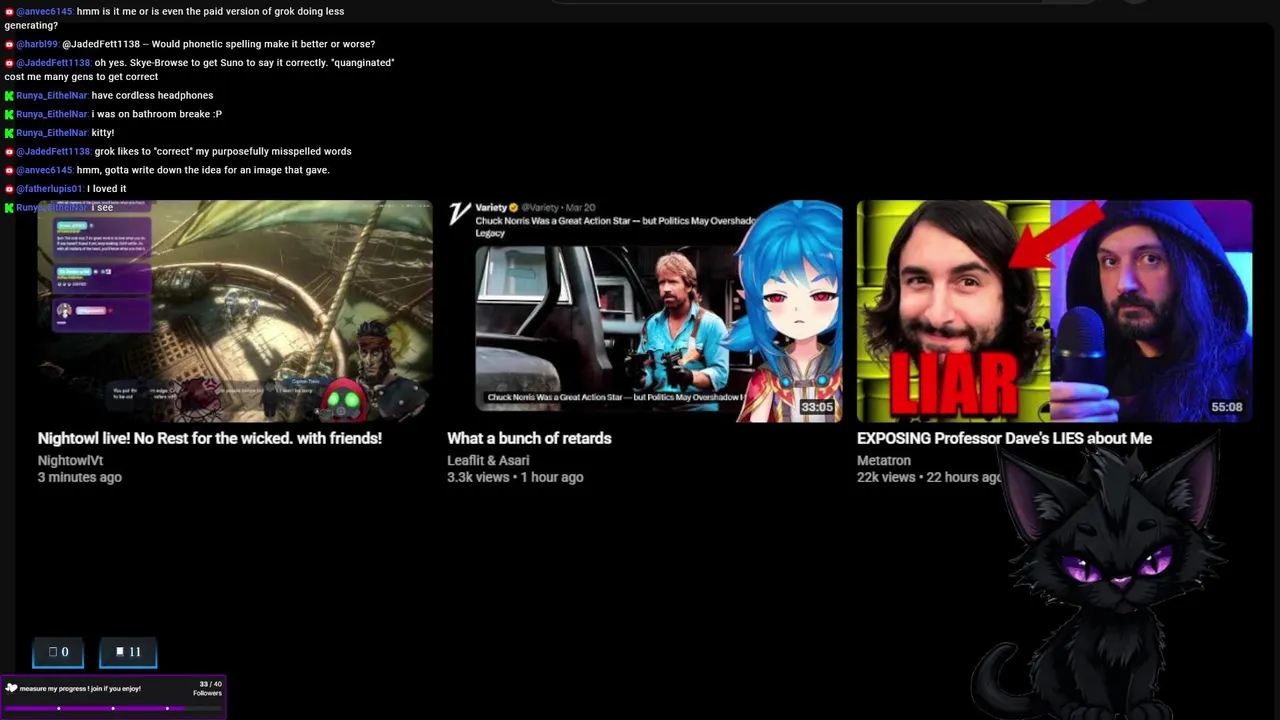Click the '3 minutes ago' timestamp
Screen dimensions: 1280x720
79,477
